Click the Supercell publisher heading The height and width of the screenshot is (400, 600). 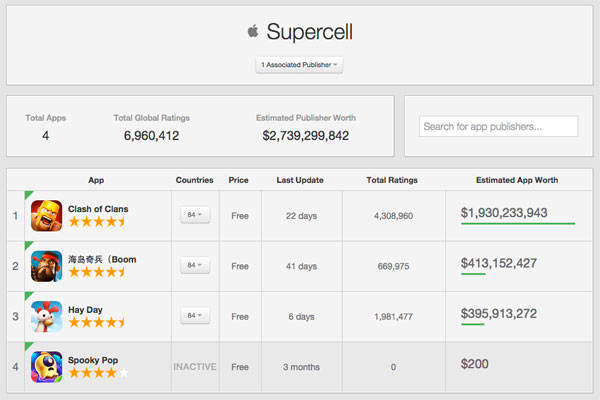click(309, 31)
